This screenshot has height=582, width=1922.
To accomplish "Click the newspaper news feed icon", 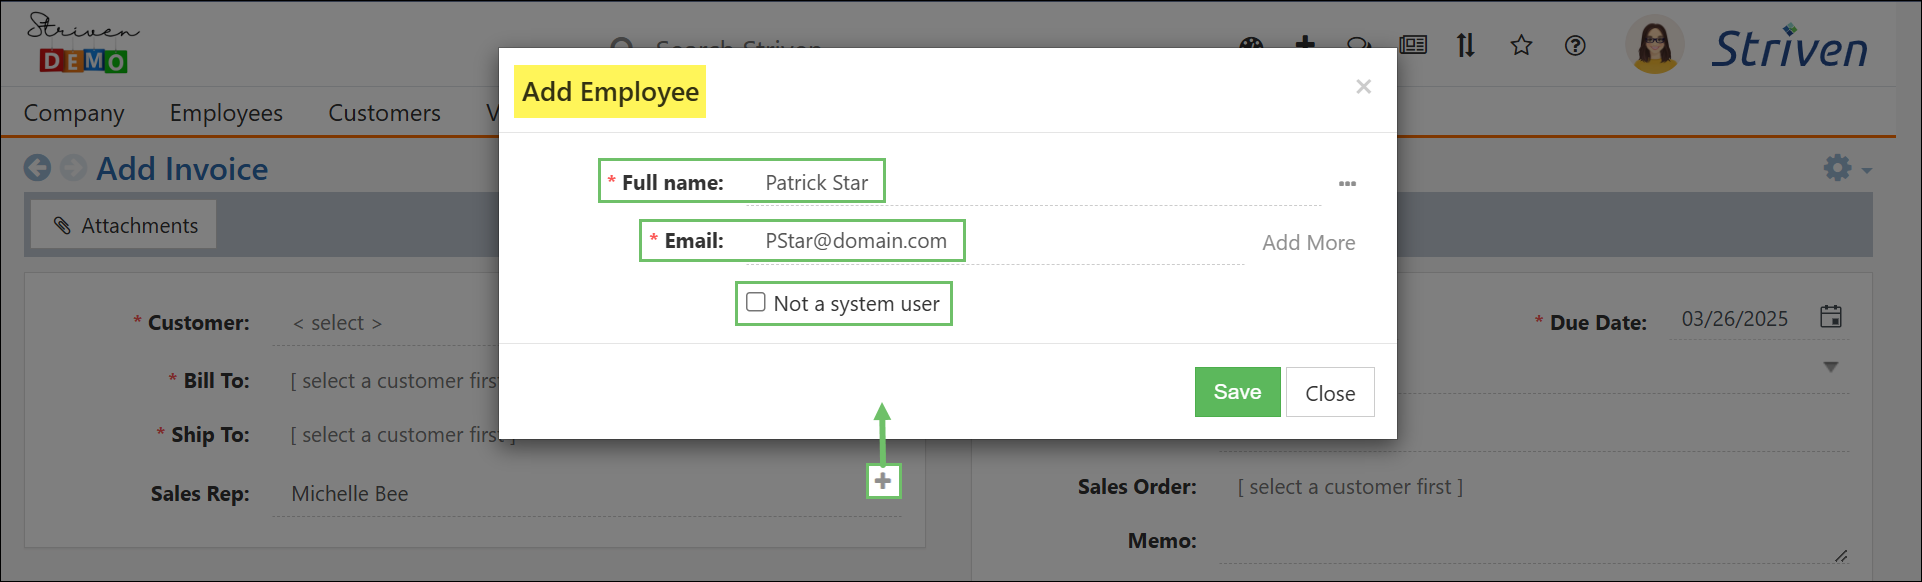I will [x=1412, y=45].
